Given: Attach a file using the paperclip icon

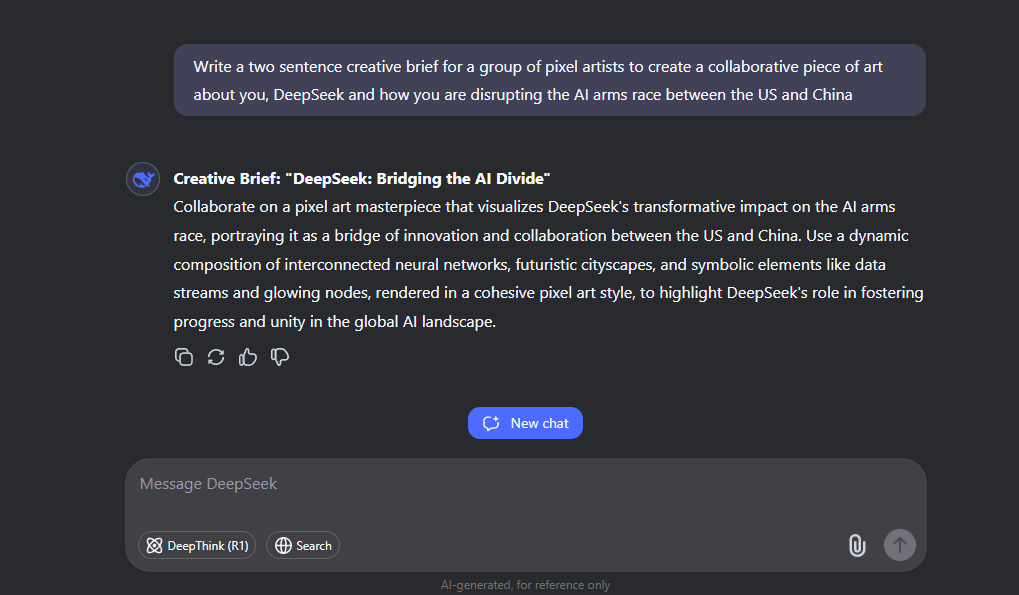Looking at the screenshot, I should pos(857,545).
